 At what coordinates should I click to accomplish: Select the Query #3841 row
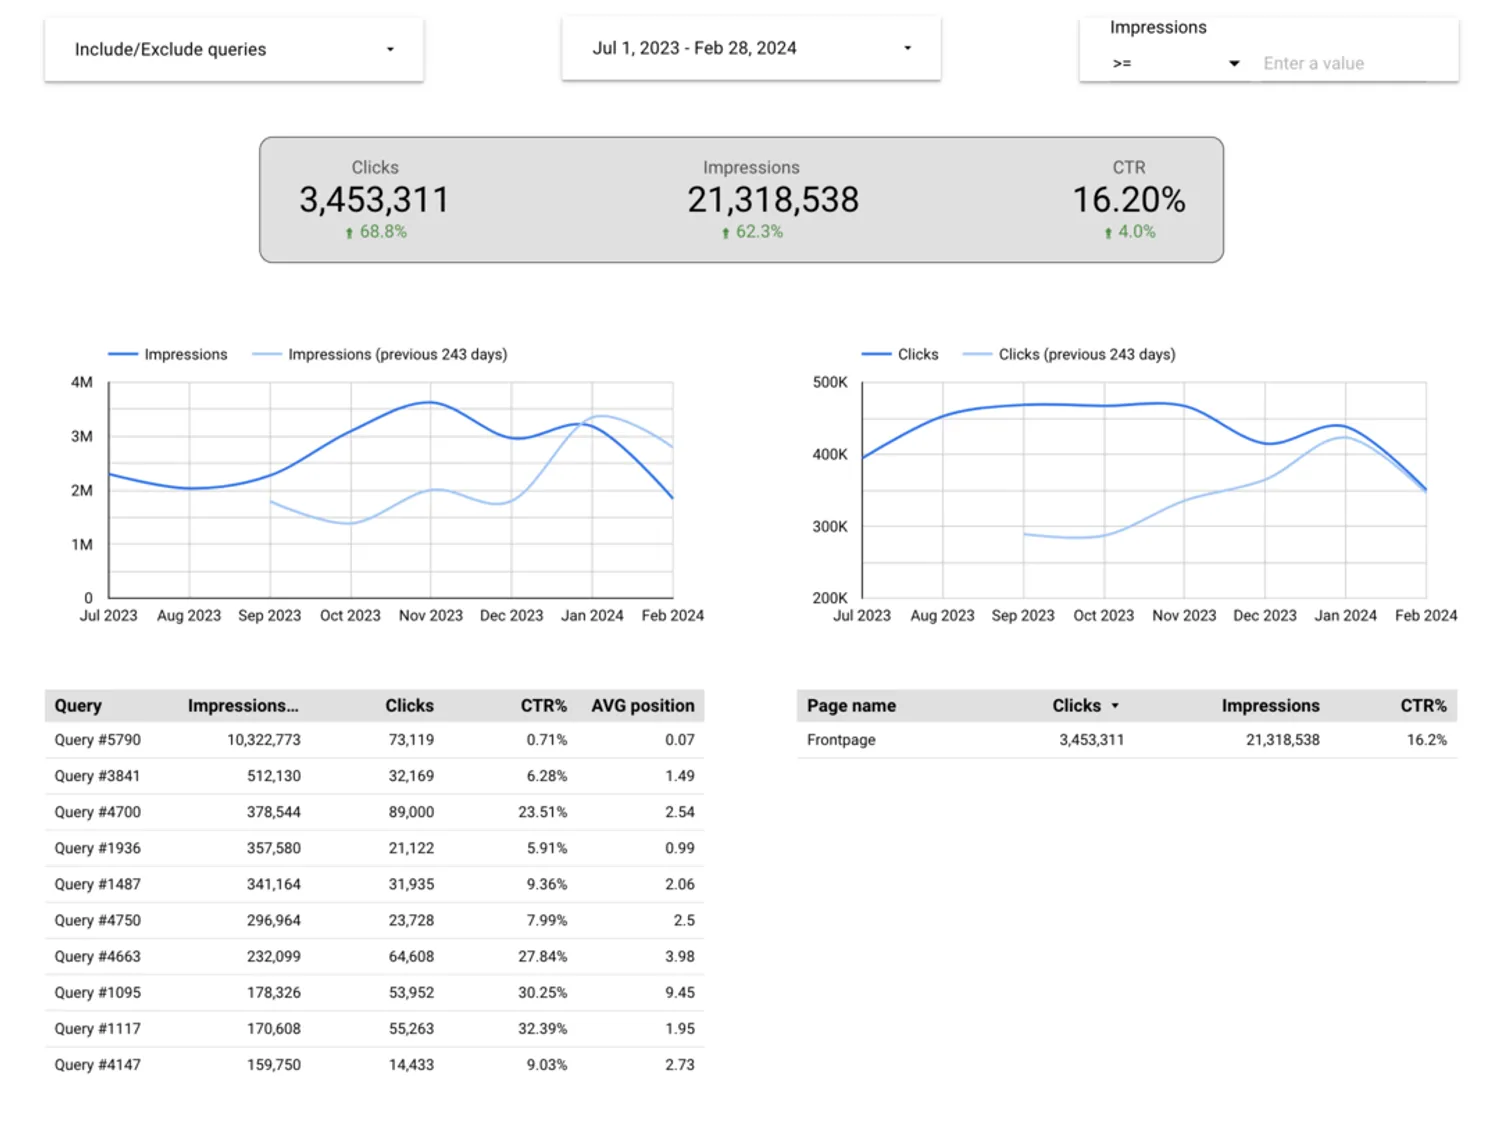click(x=374, y=776)
